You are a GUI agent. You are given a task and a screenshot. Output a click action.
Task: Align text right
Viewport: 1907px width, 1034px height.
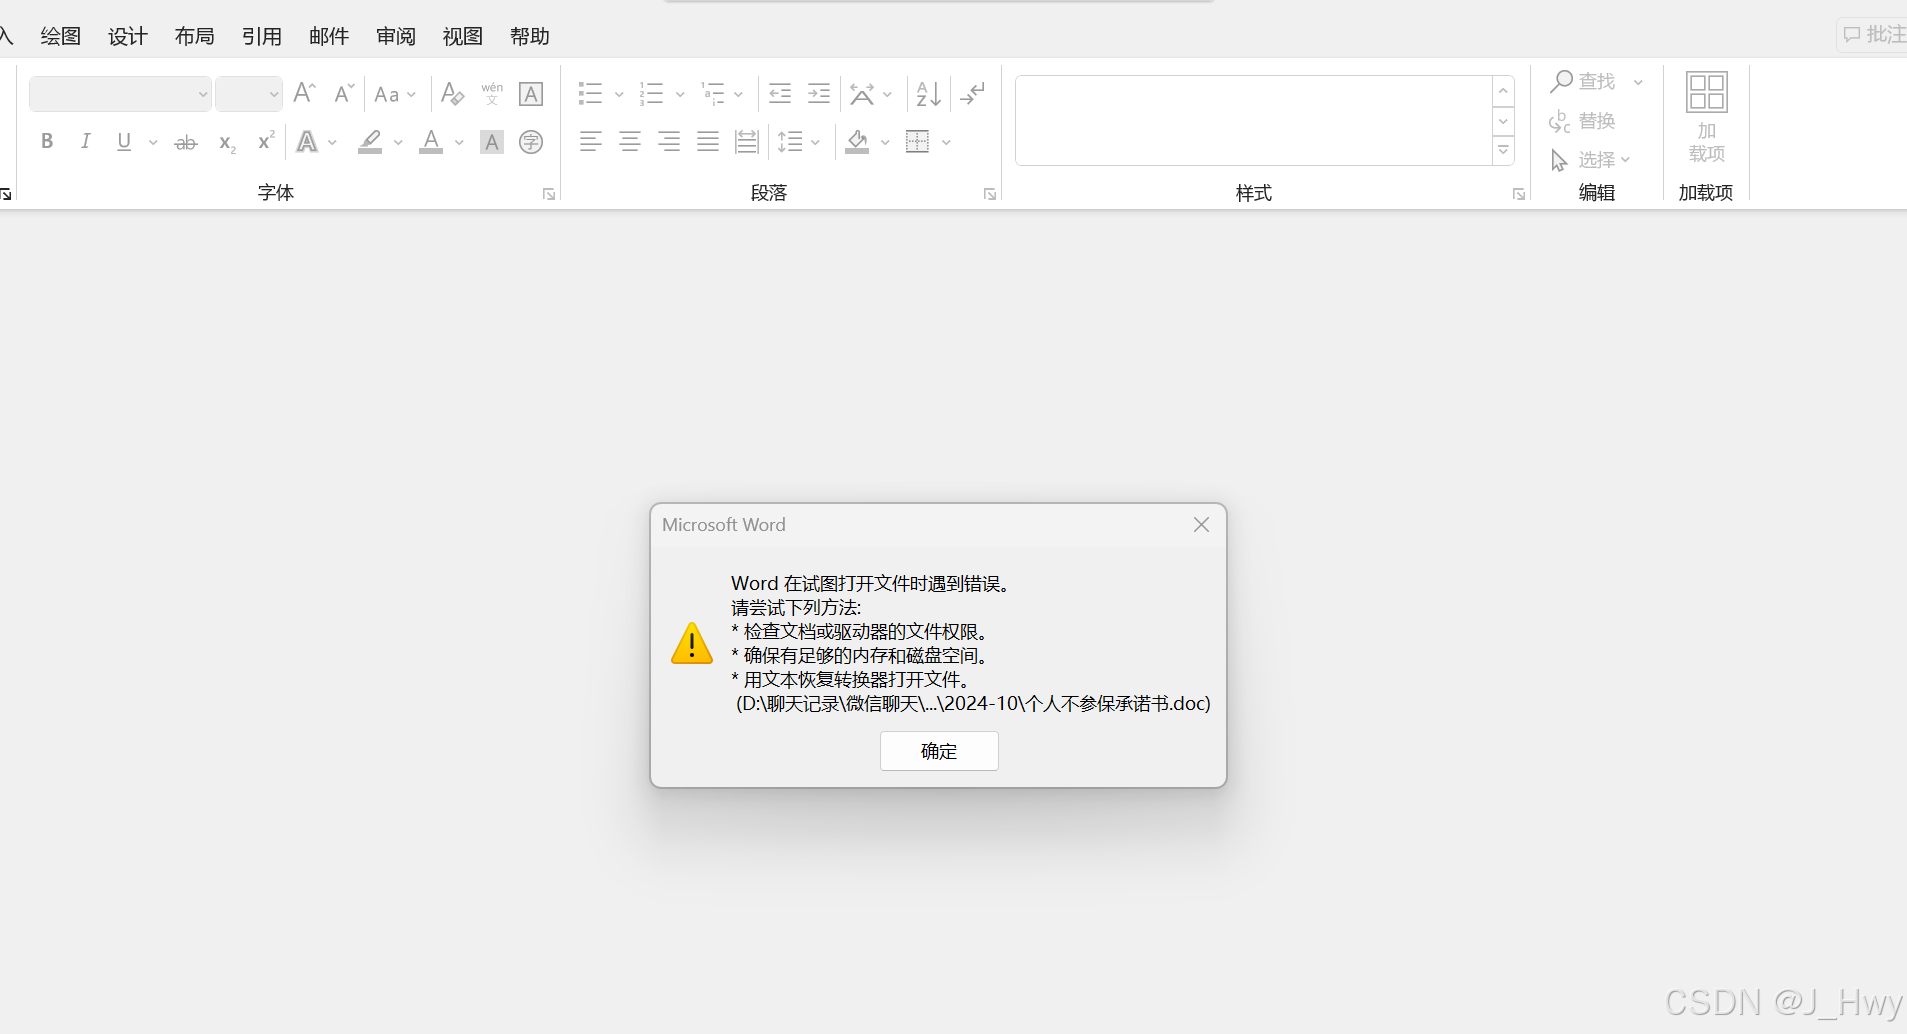(x=669, y=142)
